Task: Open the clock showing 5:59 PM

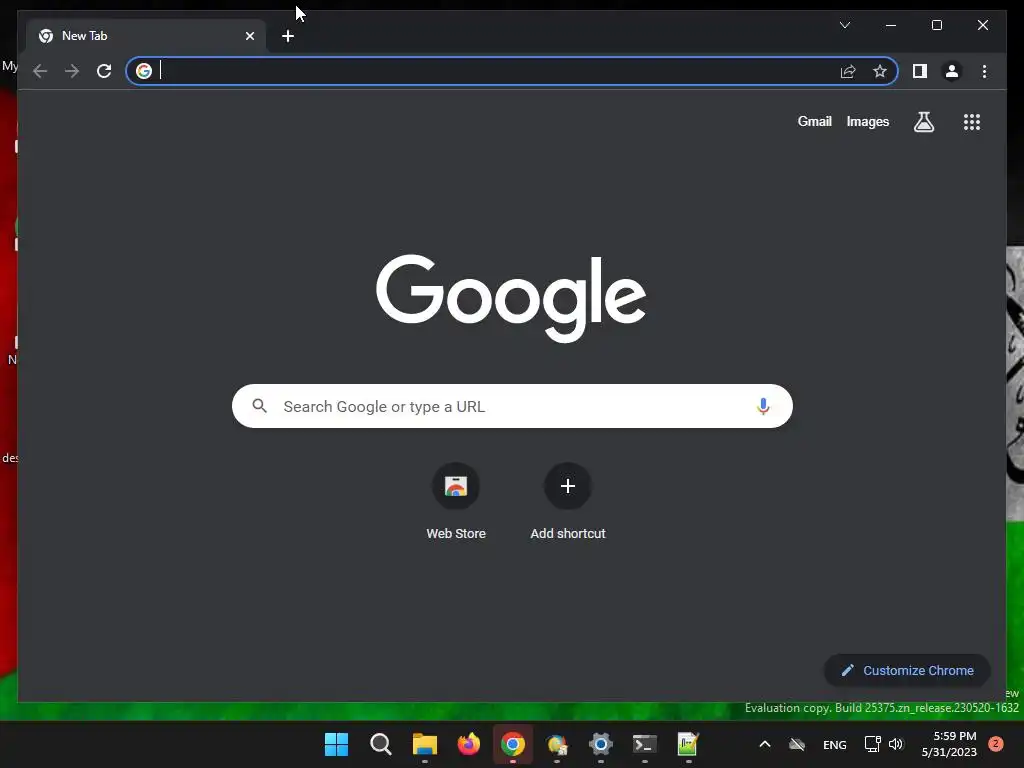Action: coord(949,744)
